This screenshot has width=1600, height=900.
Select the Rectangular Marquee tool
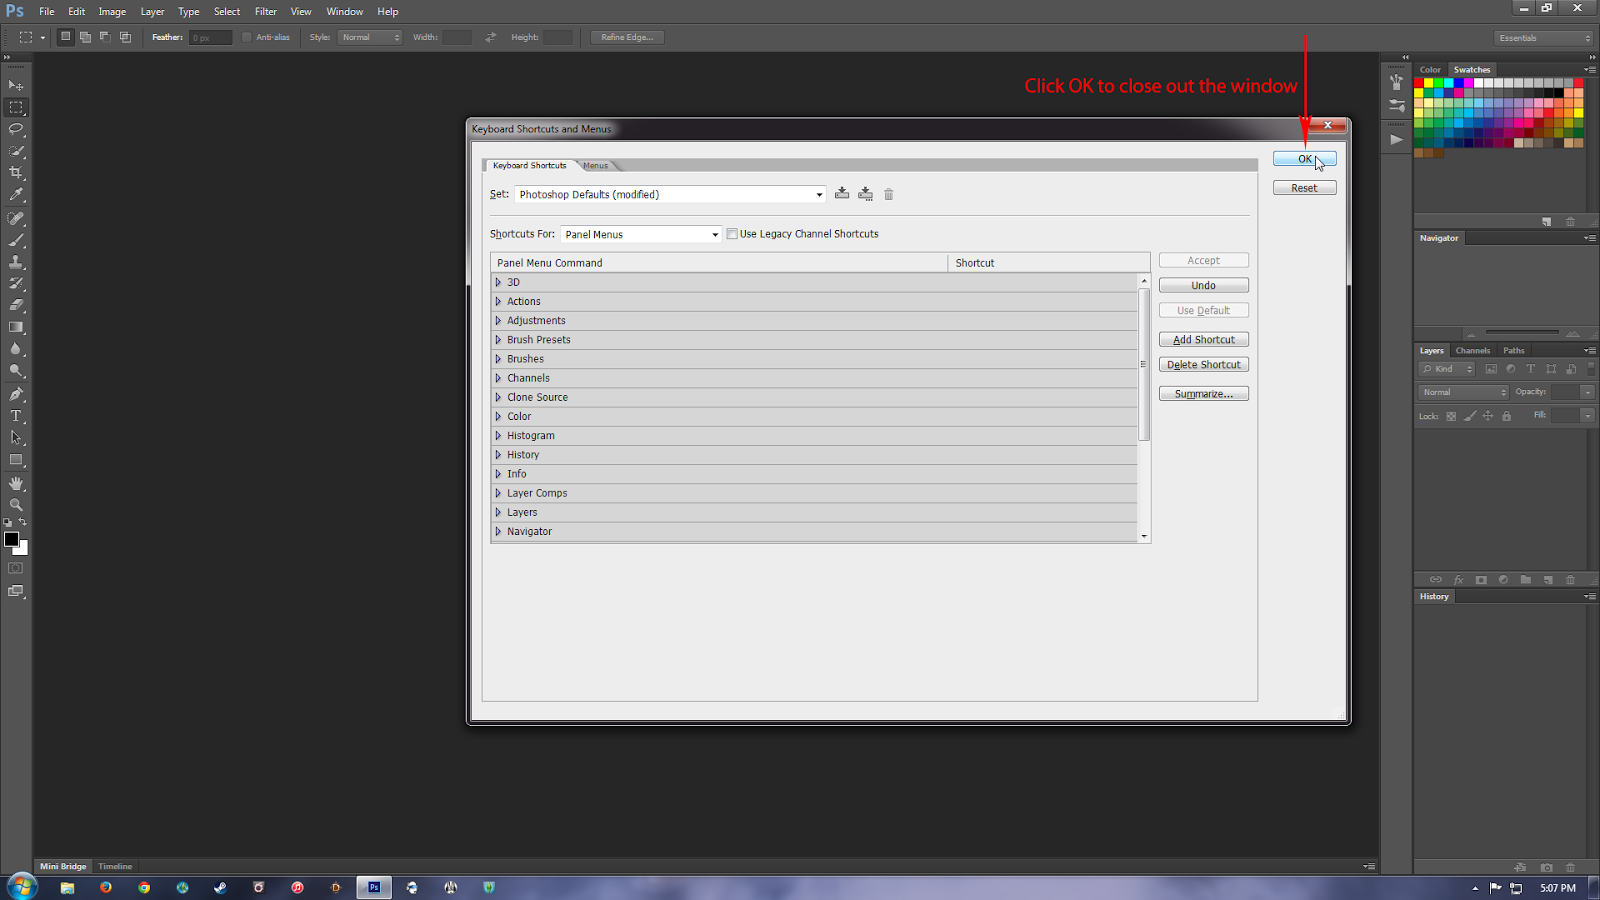coord(16,107)
